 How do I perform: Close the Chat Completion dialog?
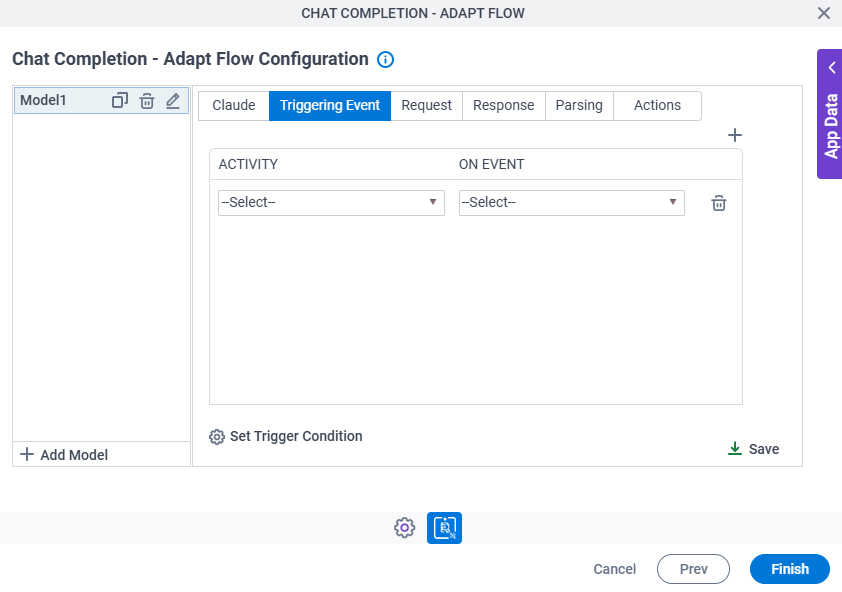click(823, 13)
